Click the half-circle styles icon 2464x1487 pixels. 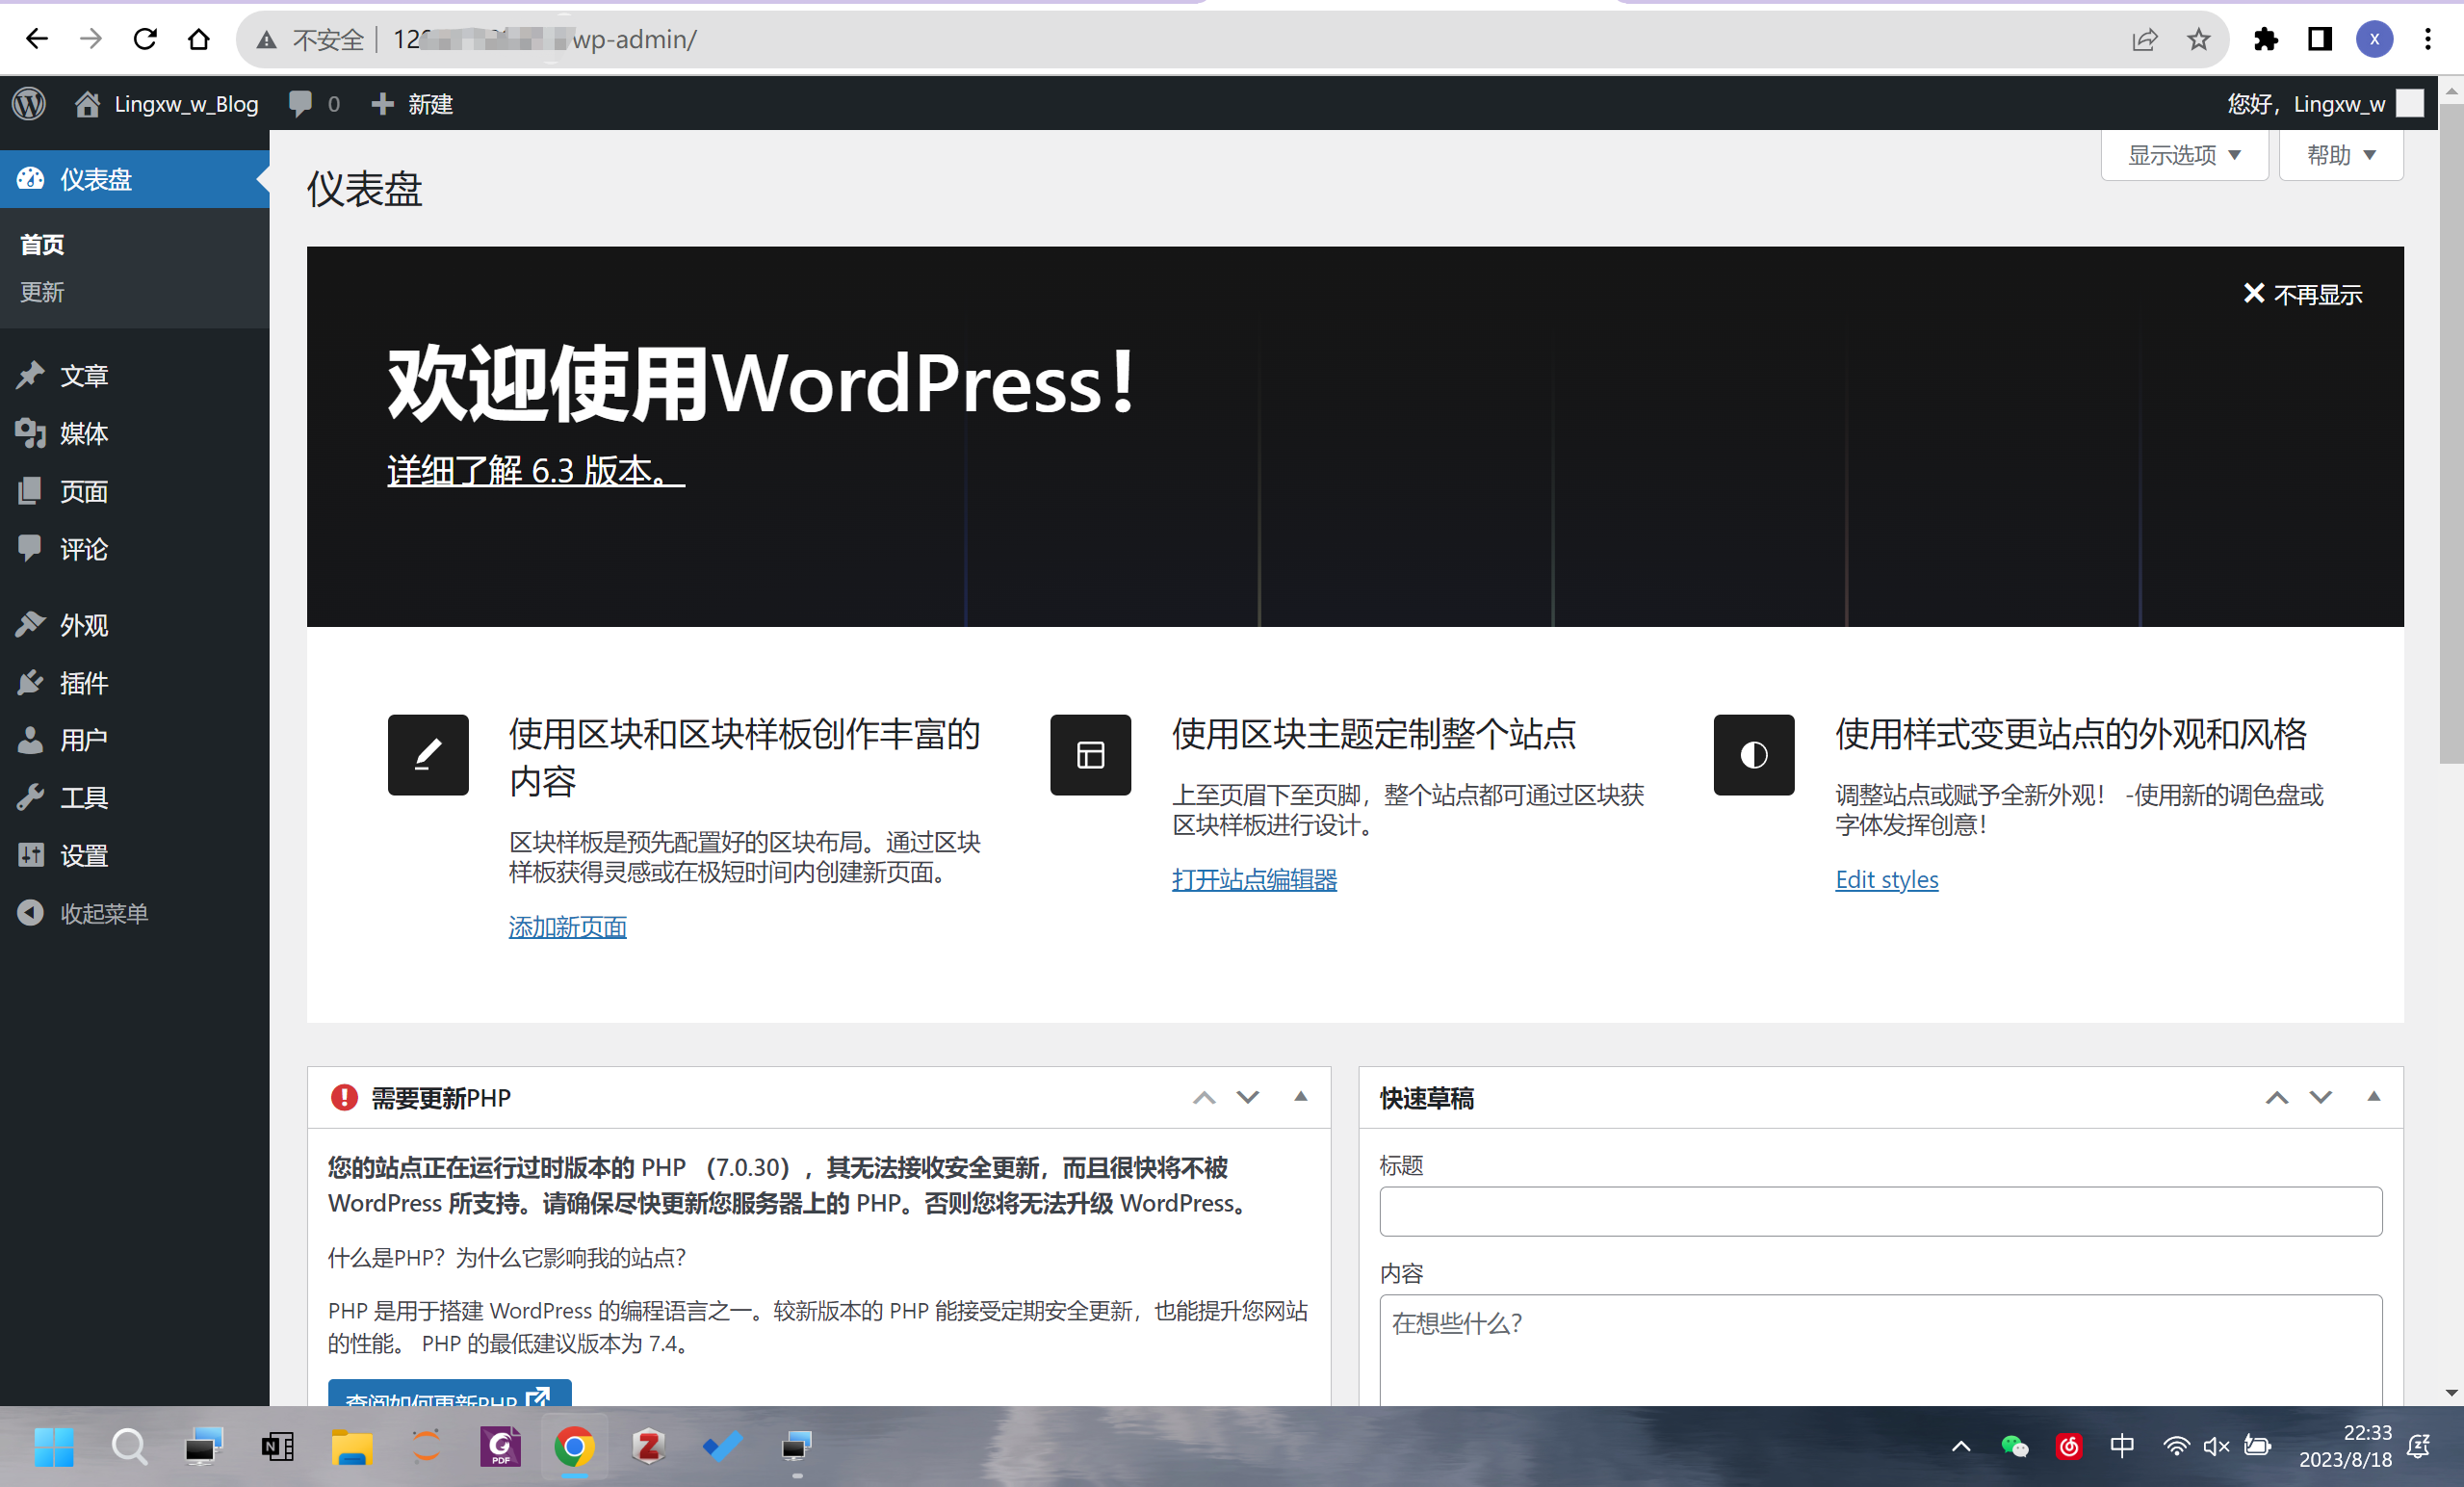coord(1754,755)
